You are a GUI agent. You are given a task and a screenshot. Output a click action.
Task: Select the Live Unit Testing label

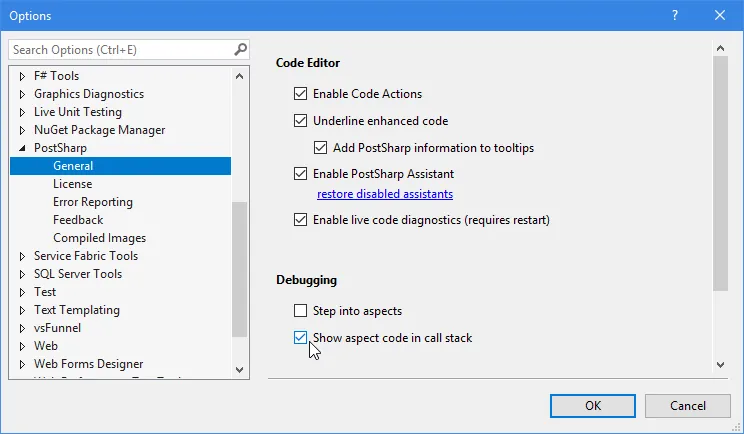78,112
